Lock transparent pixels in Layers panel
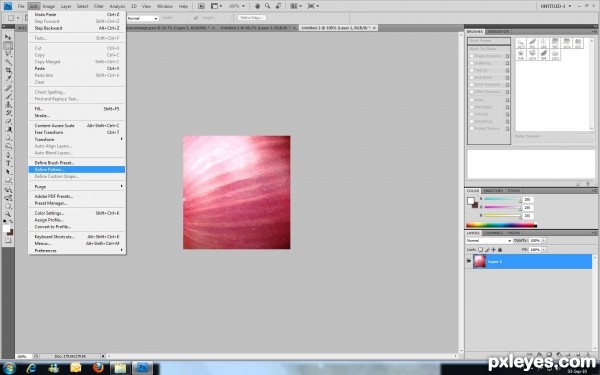The width and height of the screenshot is (600, 375). coord(481,249)
